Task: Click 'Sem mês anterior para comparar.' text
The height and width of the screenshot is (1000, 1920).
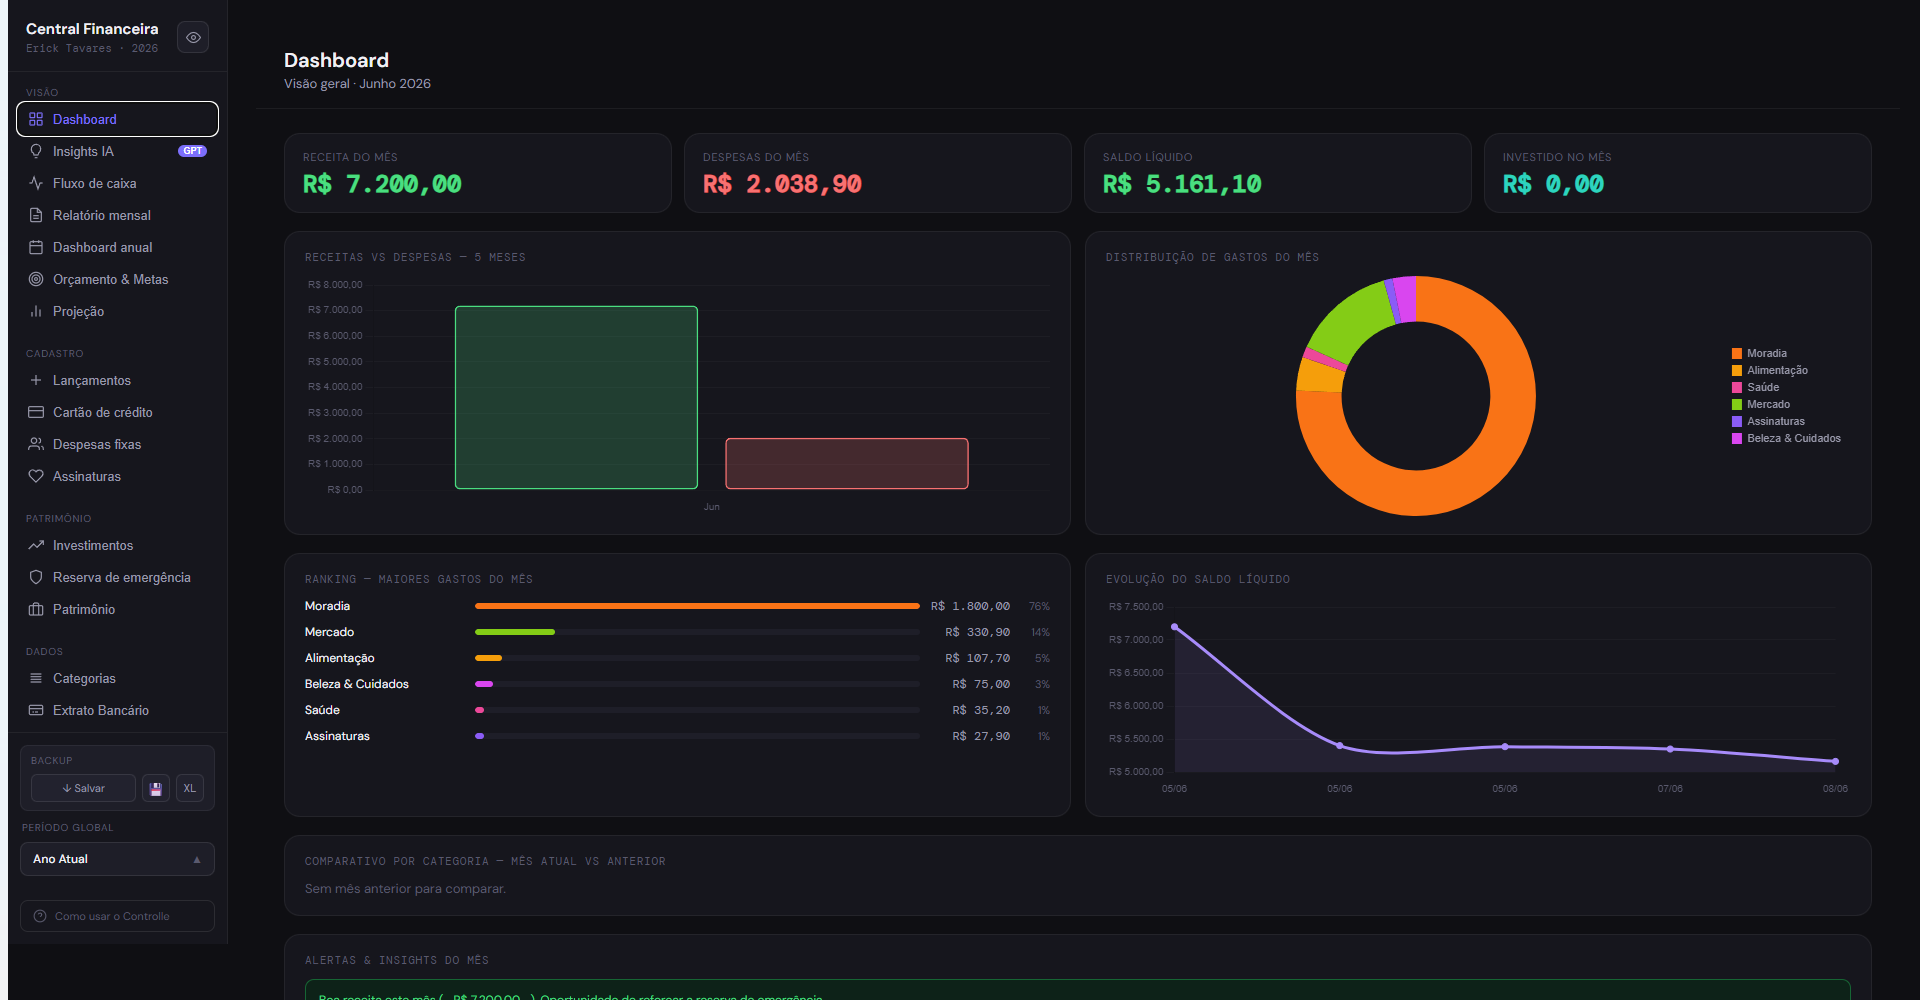Action: (405, 889)
